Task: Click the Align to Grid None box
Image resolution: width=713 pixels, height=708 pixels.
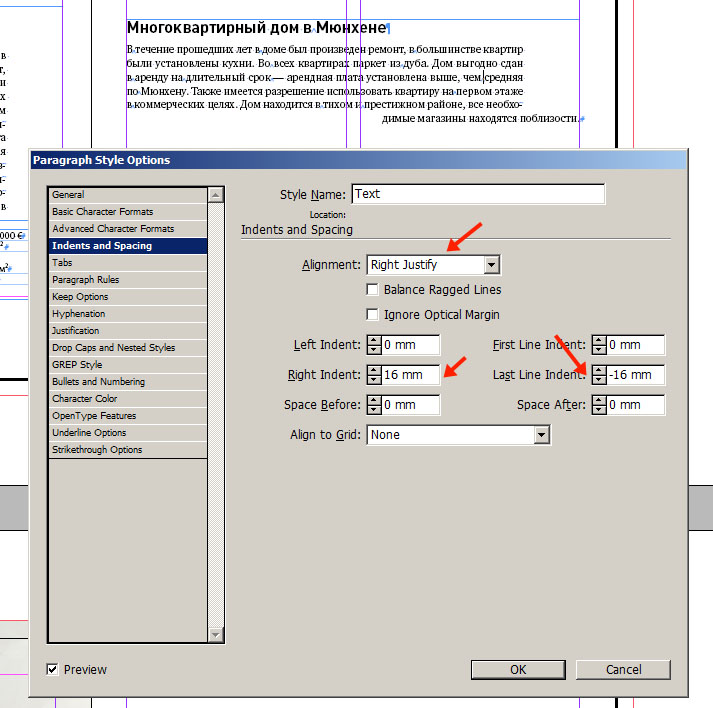Action: (x=458, y=435)
